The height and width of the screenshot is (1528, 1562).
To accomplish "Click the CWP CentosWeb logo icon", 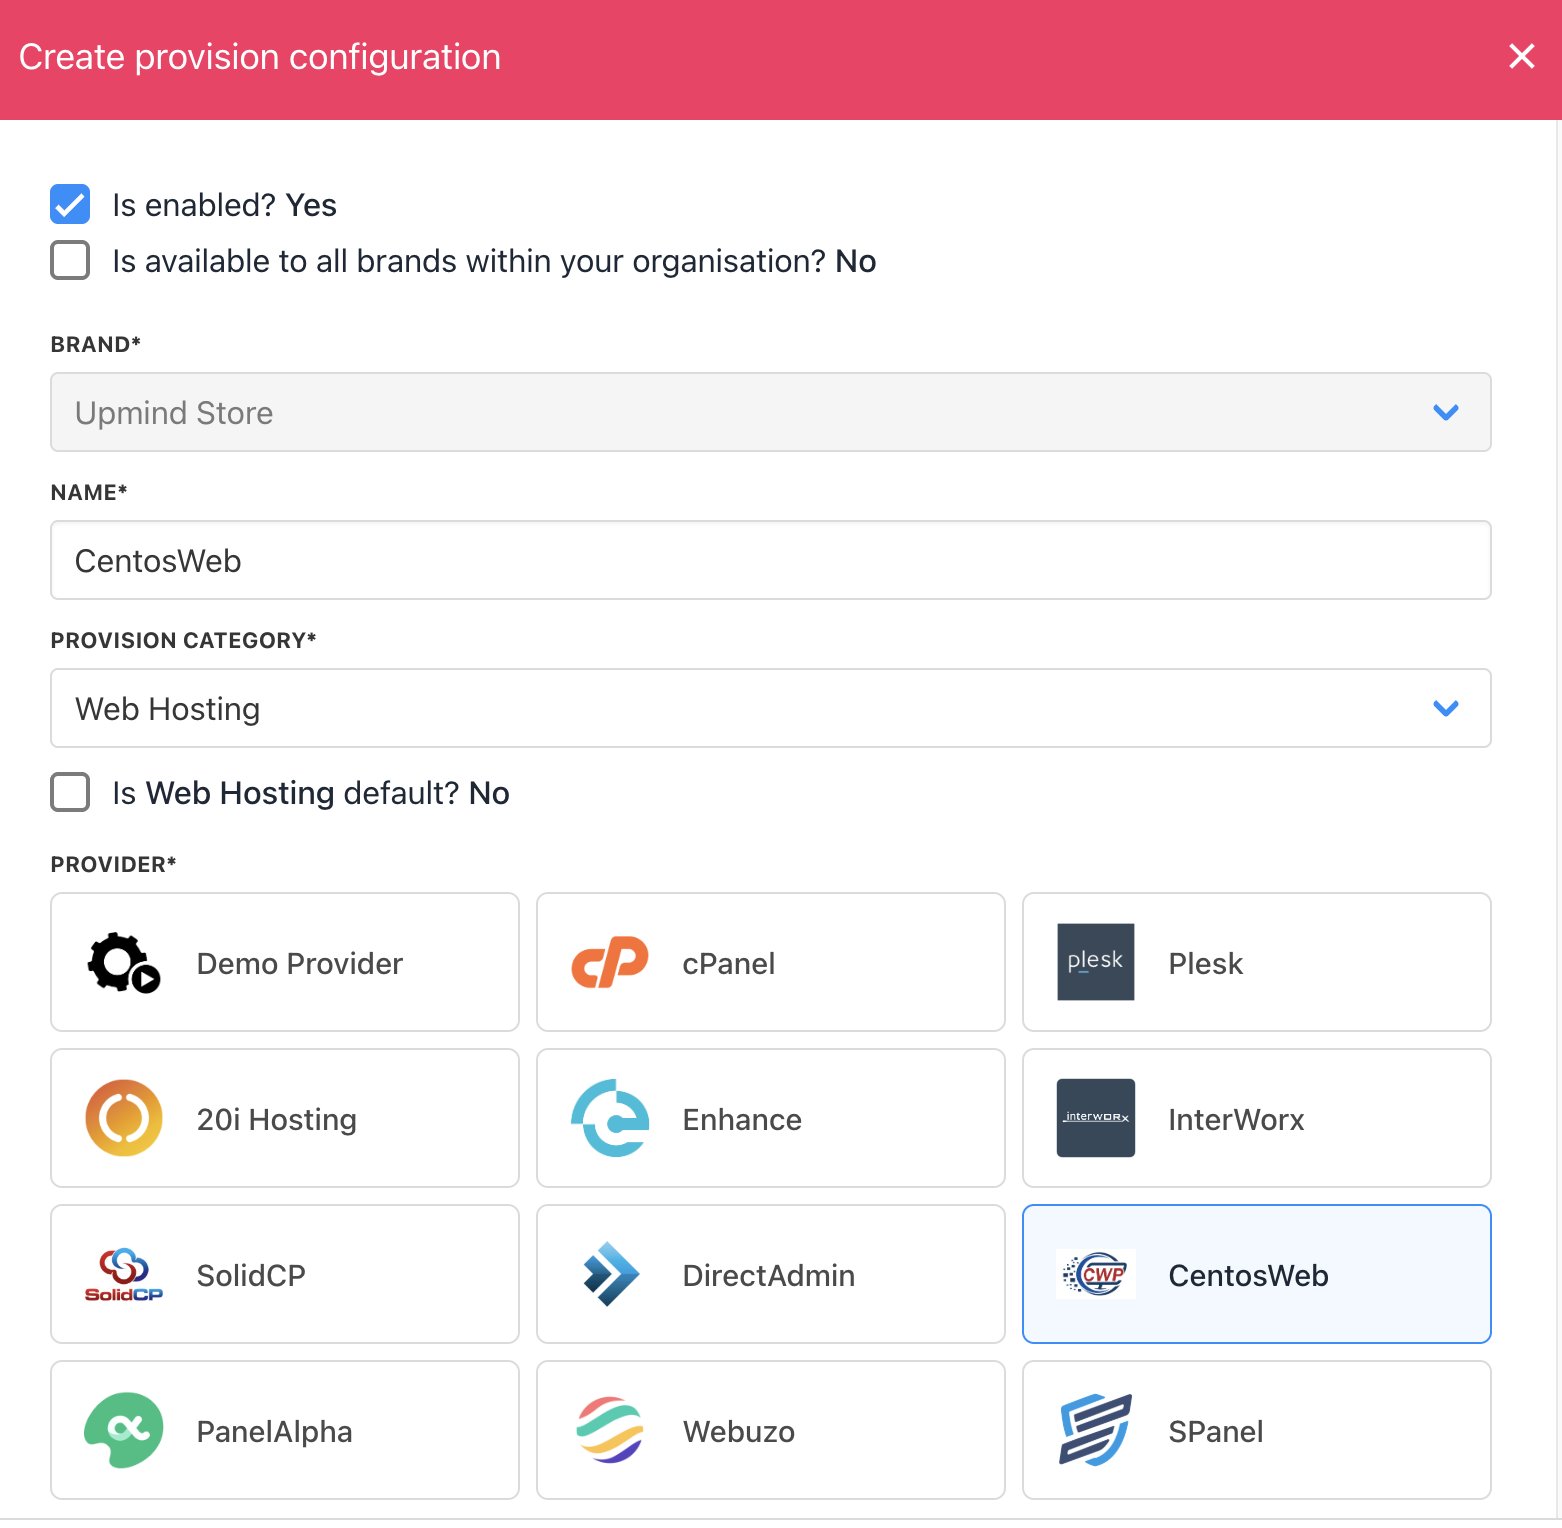I will (1096, 1274).
